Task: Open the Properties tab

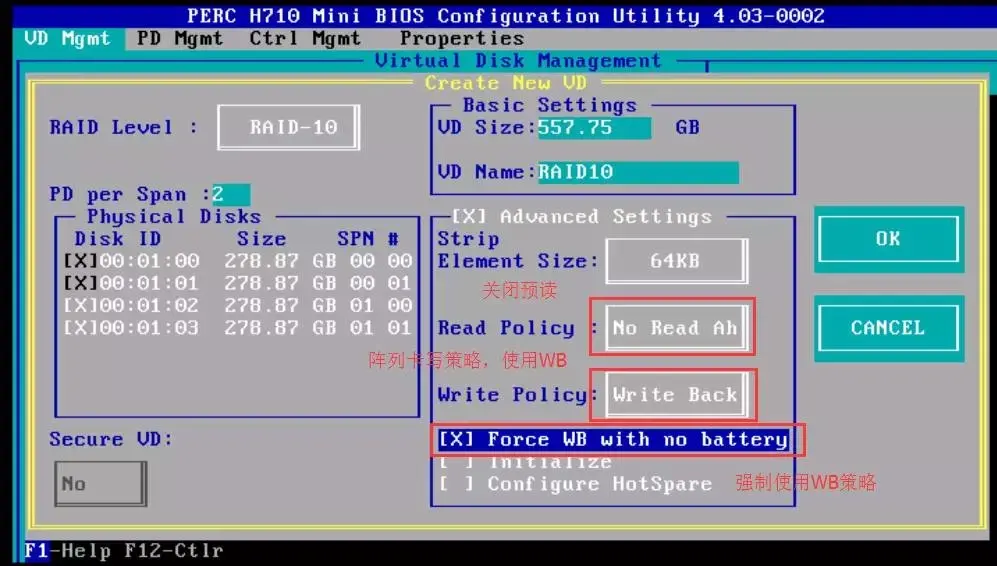Action: pyautogui.click(x=462, y=38)
